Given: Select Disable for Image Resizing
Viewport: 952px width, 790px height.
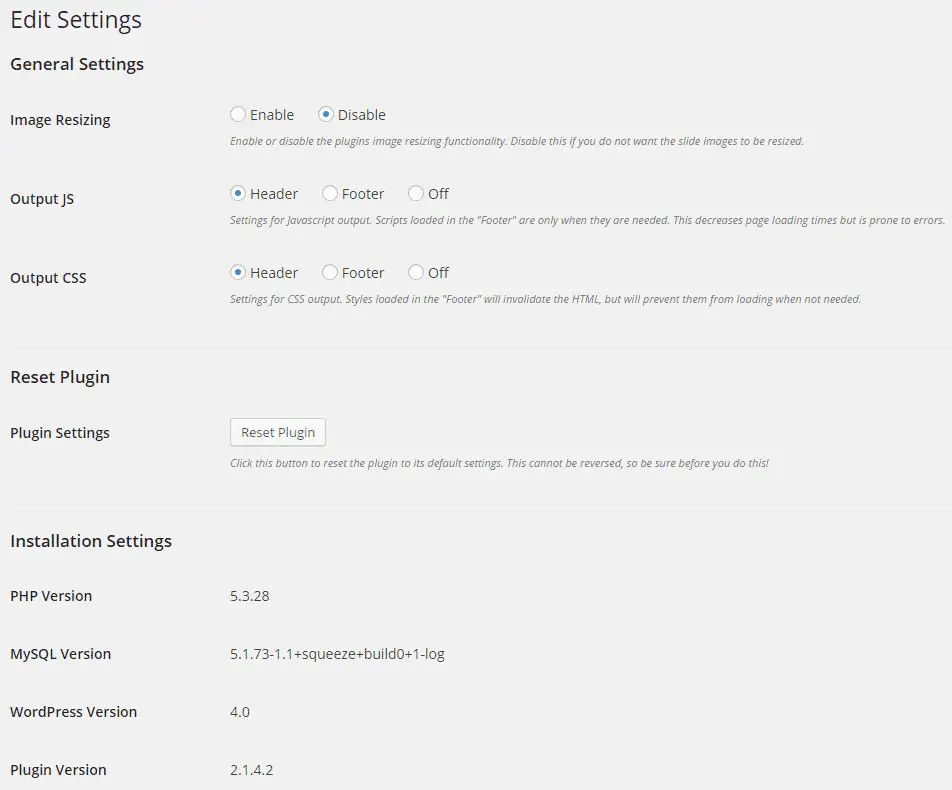Looking at the screenshot, I should tap(326, 114).
